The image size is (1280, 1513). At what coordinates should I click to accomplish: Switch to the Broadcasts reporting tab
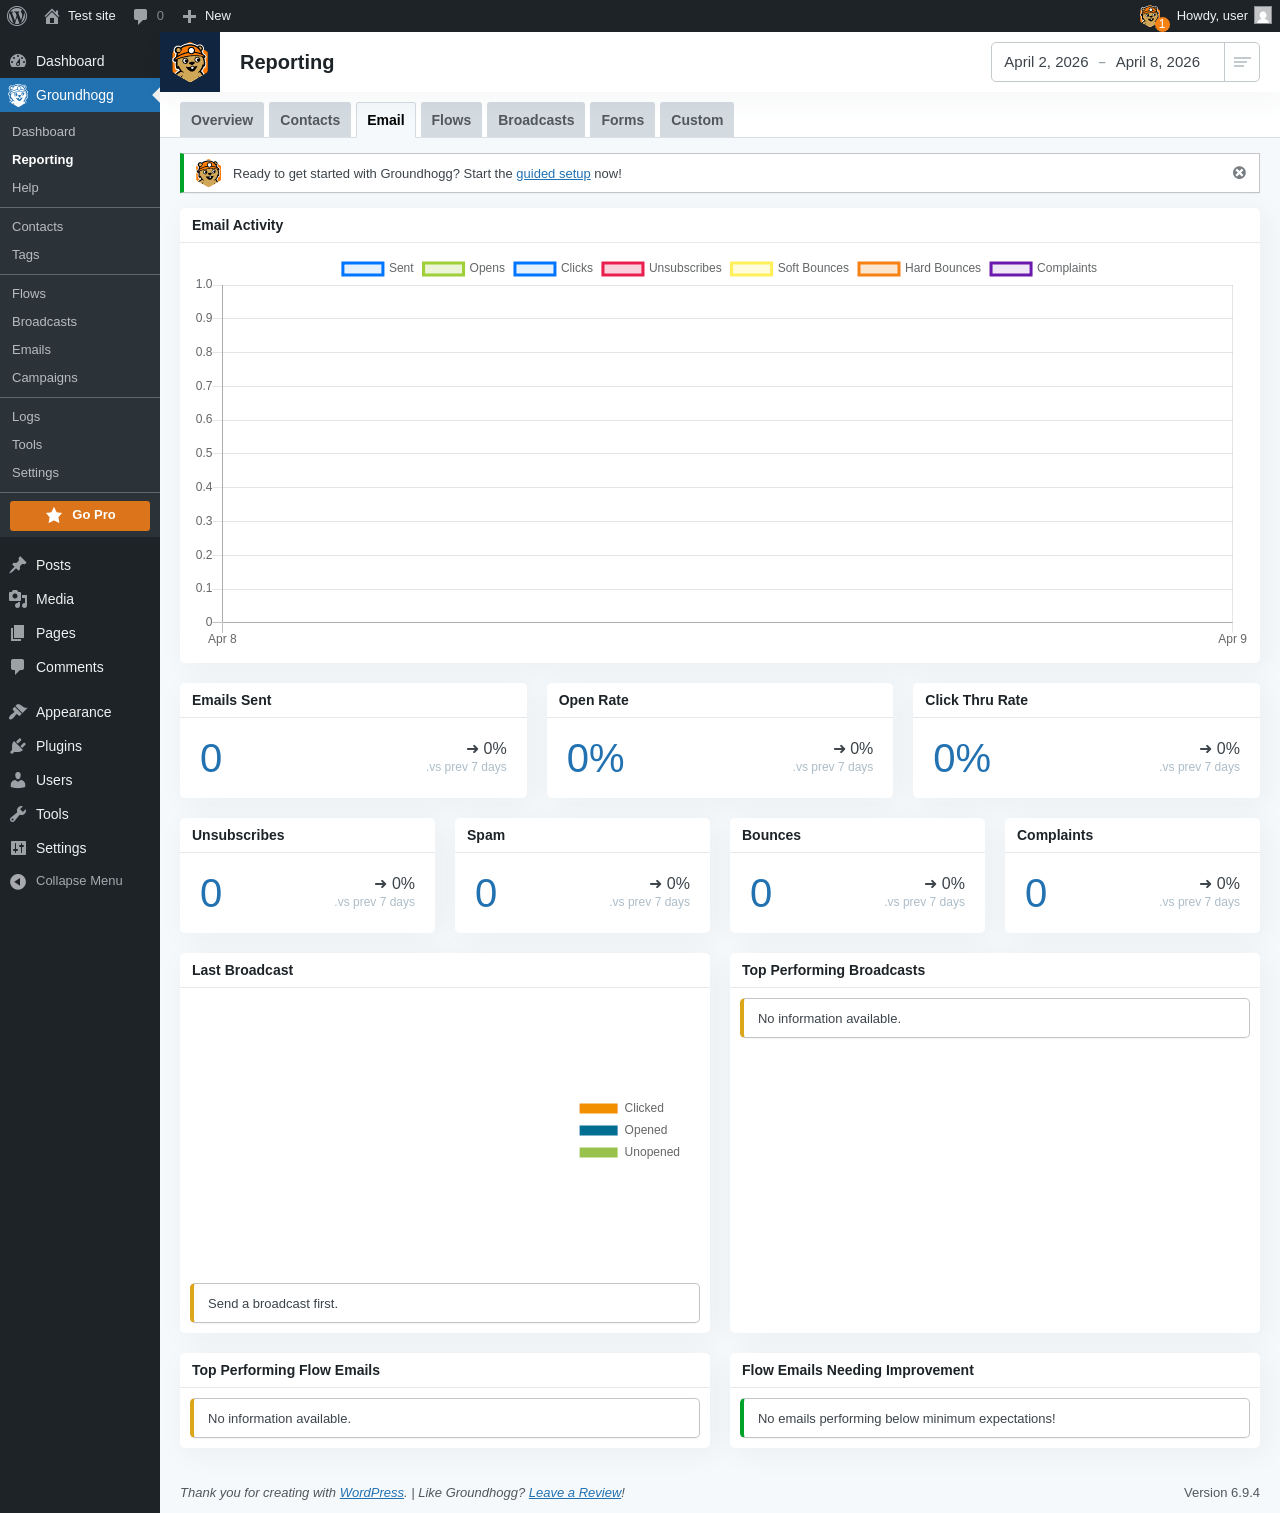[x=536, y=120]
